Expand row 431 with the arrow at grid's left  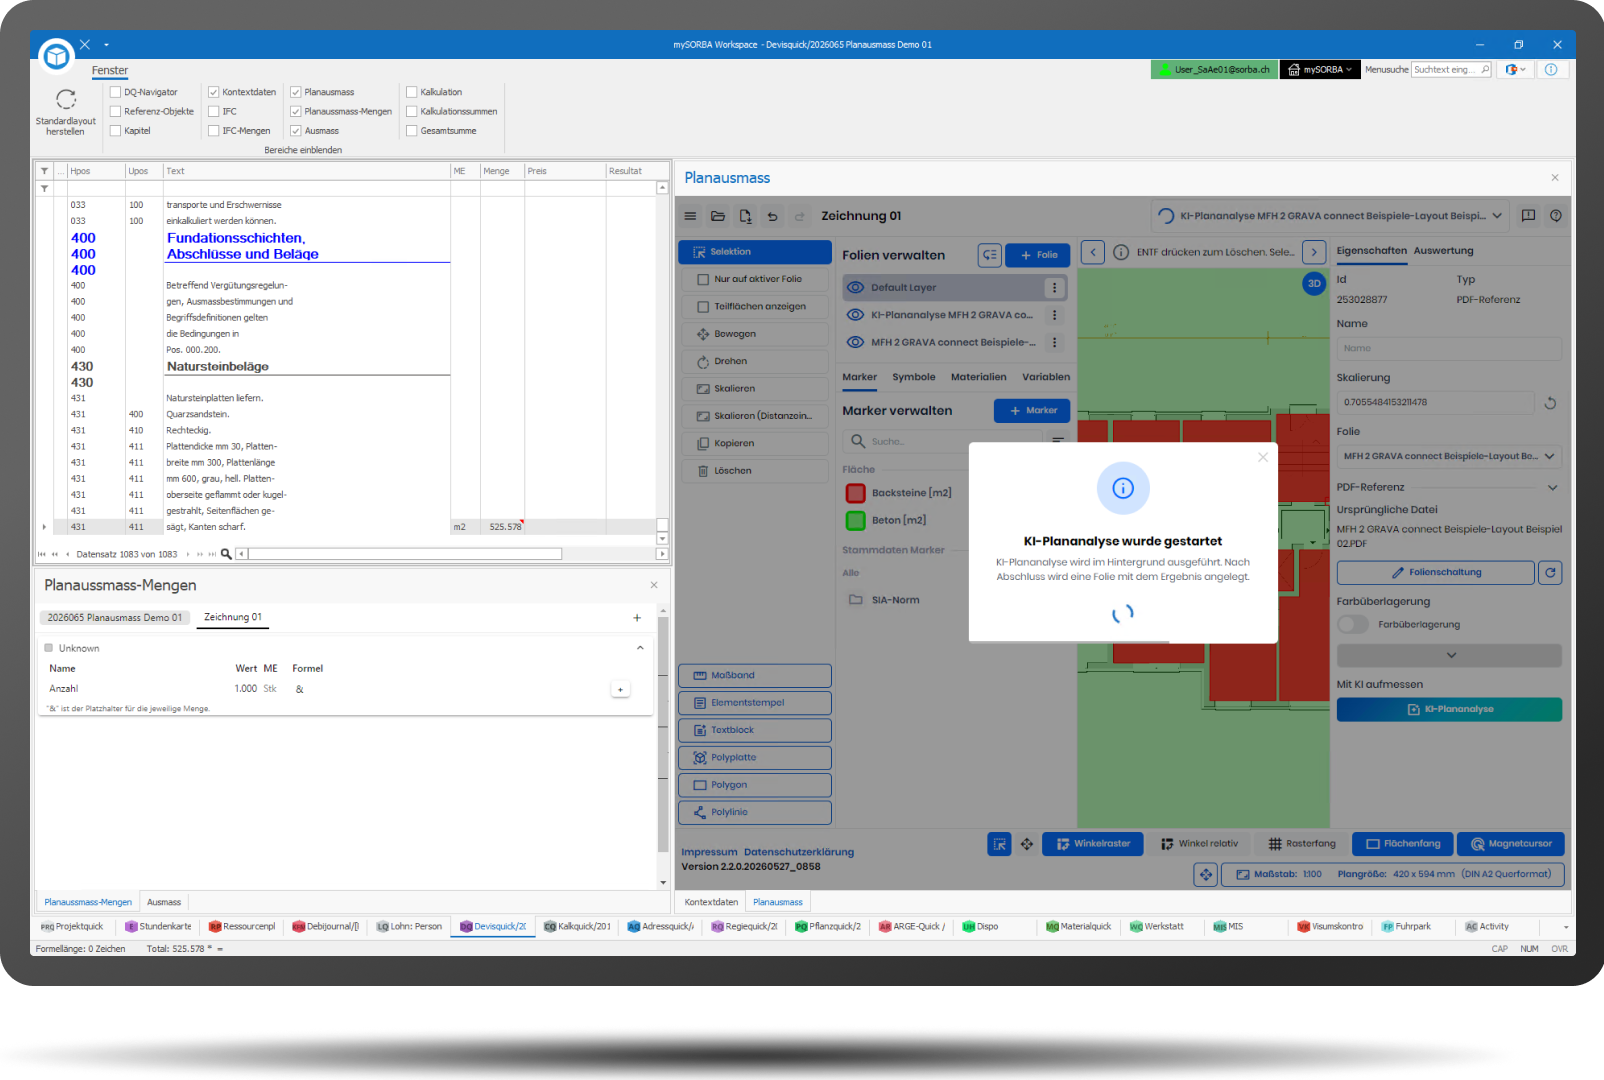click(x=44, y=527)
